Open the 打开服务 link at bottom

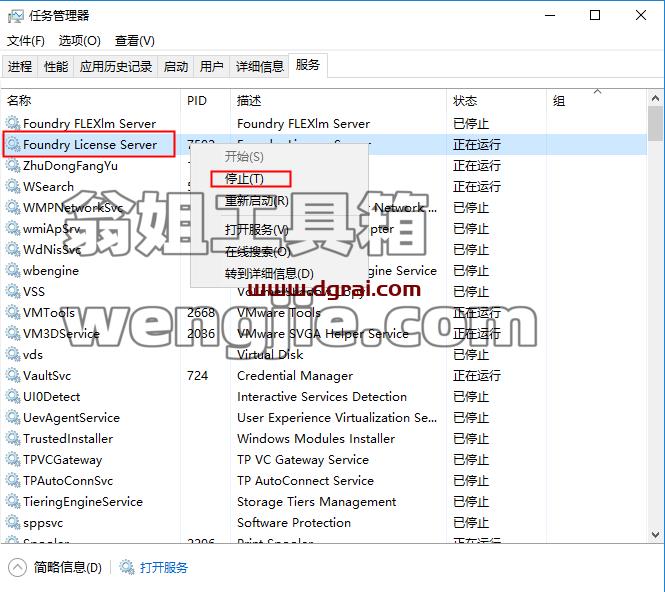(164, 567)
